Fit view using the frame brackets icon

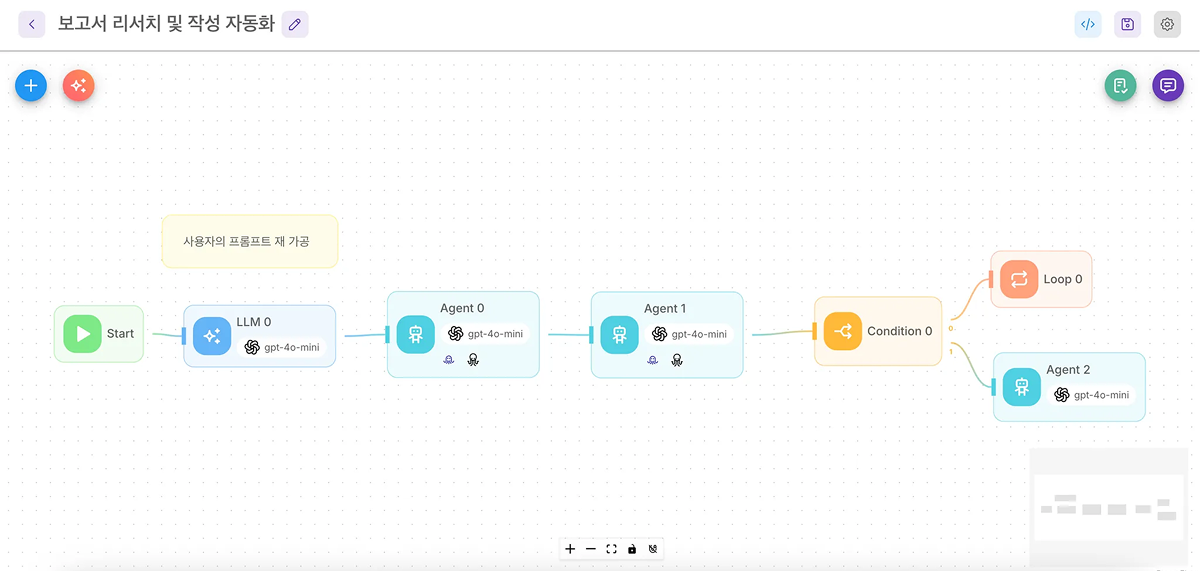coord(611,549)
